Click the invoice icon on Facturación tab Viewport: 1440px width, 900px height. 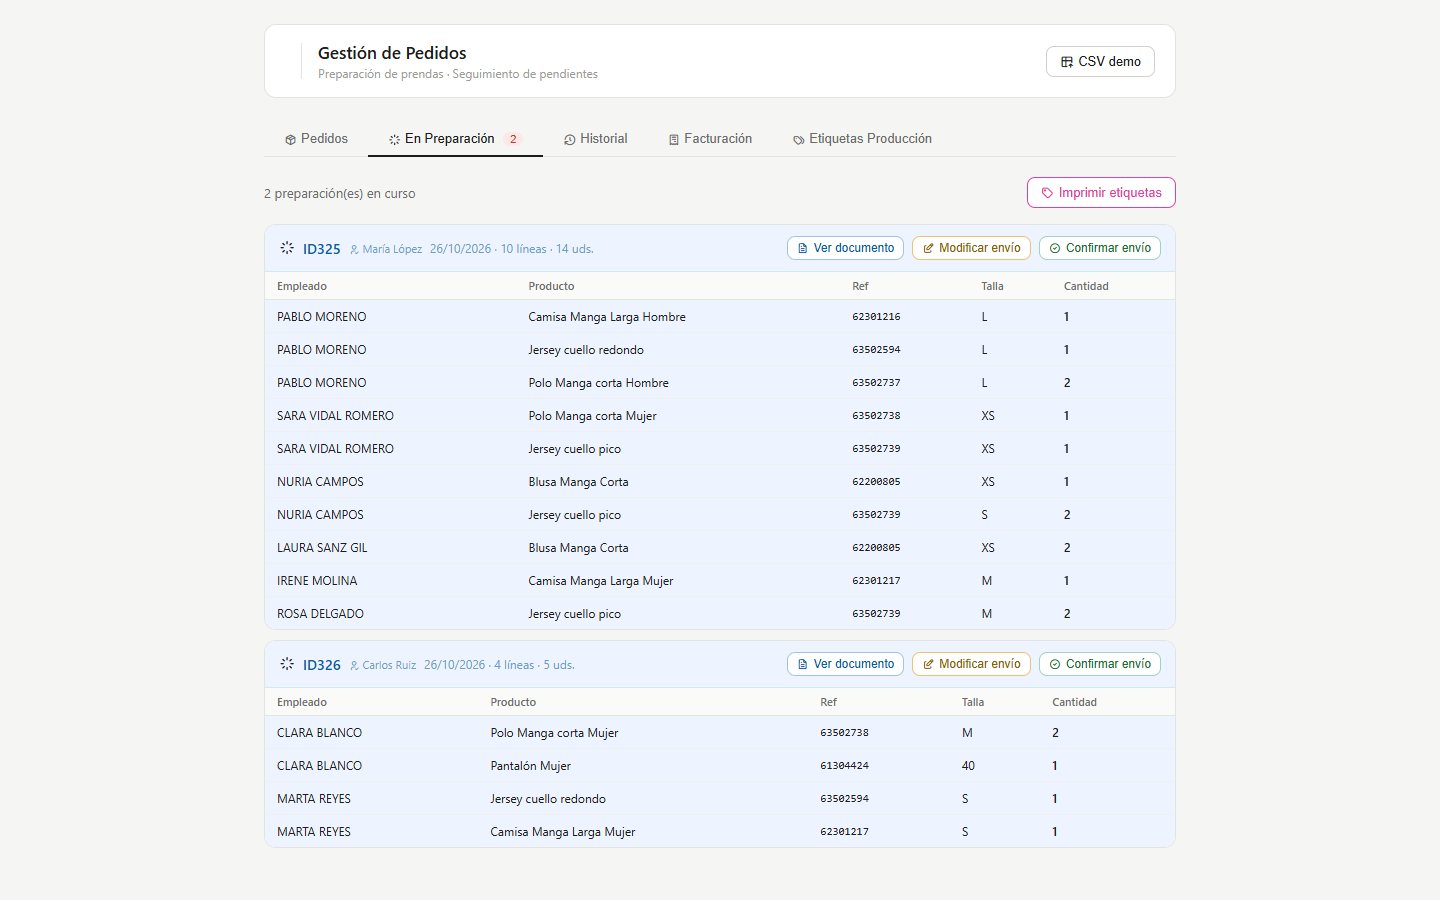pyautogui.click(x=674, y=140)
